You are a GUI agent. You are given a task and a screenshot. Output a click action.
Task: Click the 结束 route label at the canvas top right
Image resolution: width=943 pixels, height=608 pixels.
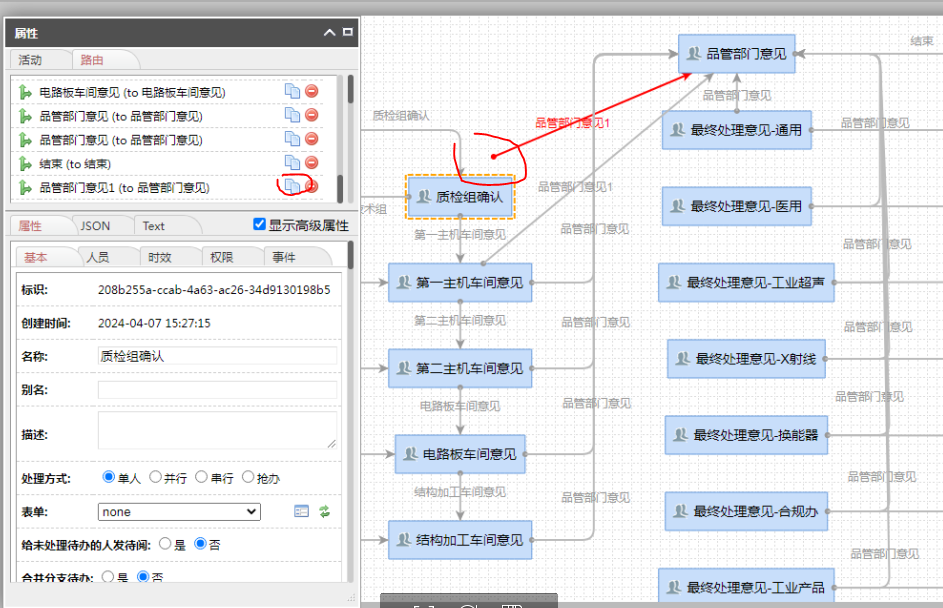(x=921, y=40)
